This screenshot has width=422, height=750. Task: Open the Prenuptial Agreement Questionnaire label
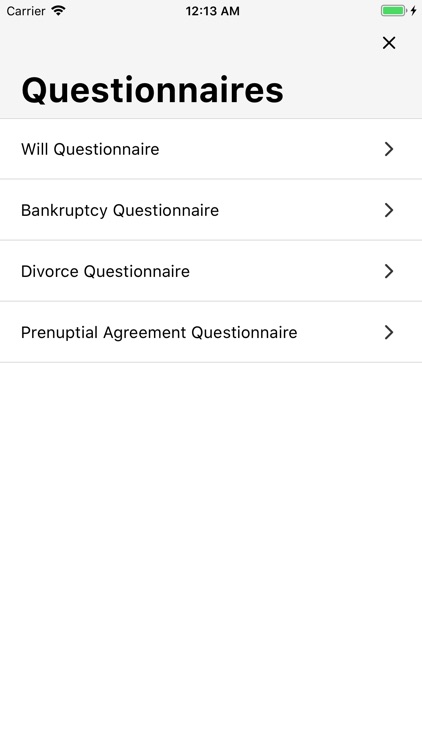[x=159, y=332]
